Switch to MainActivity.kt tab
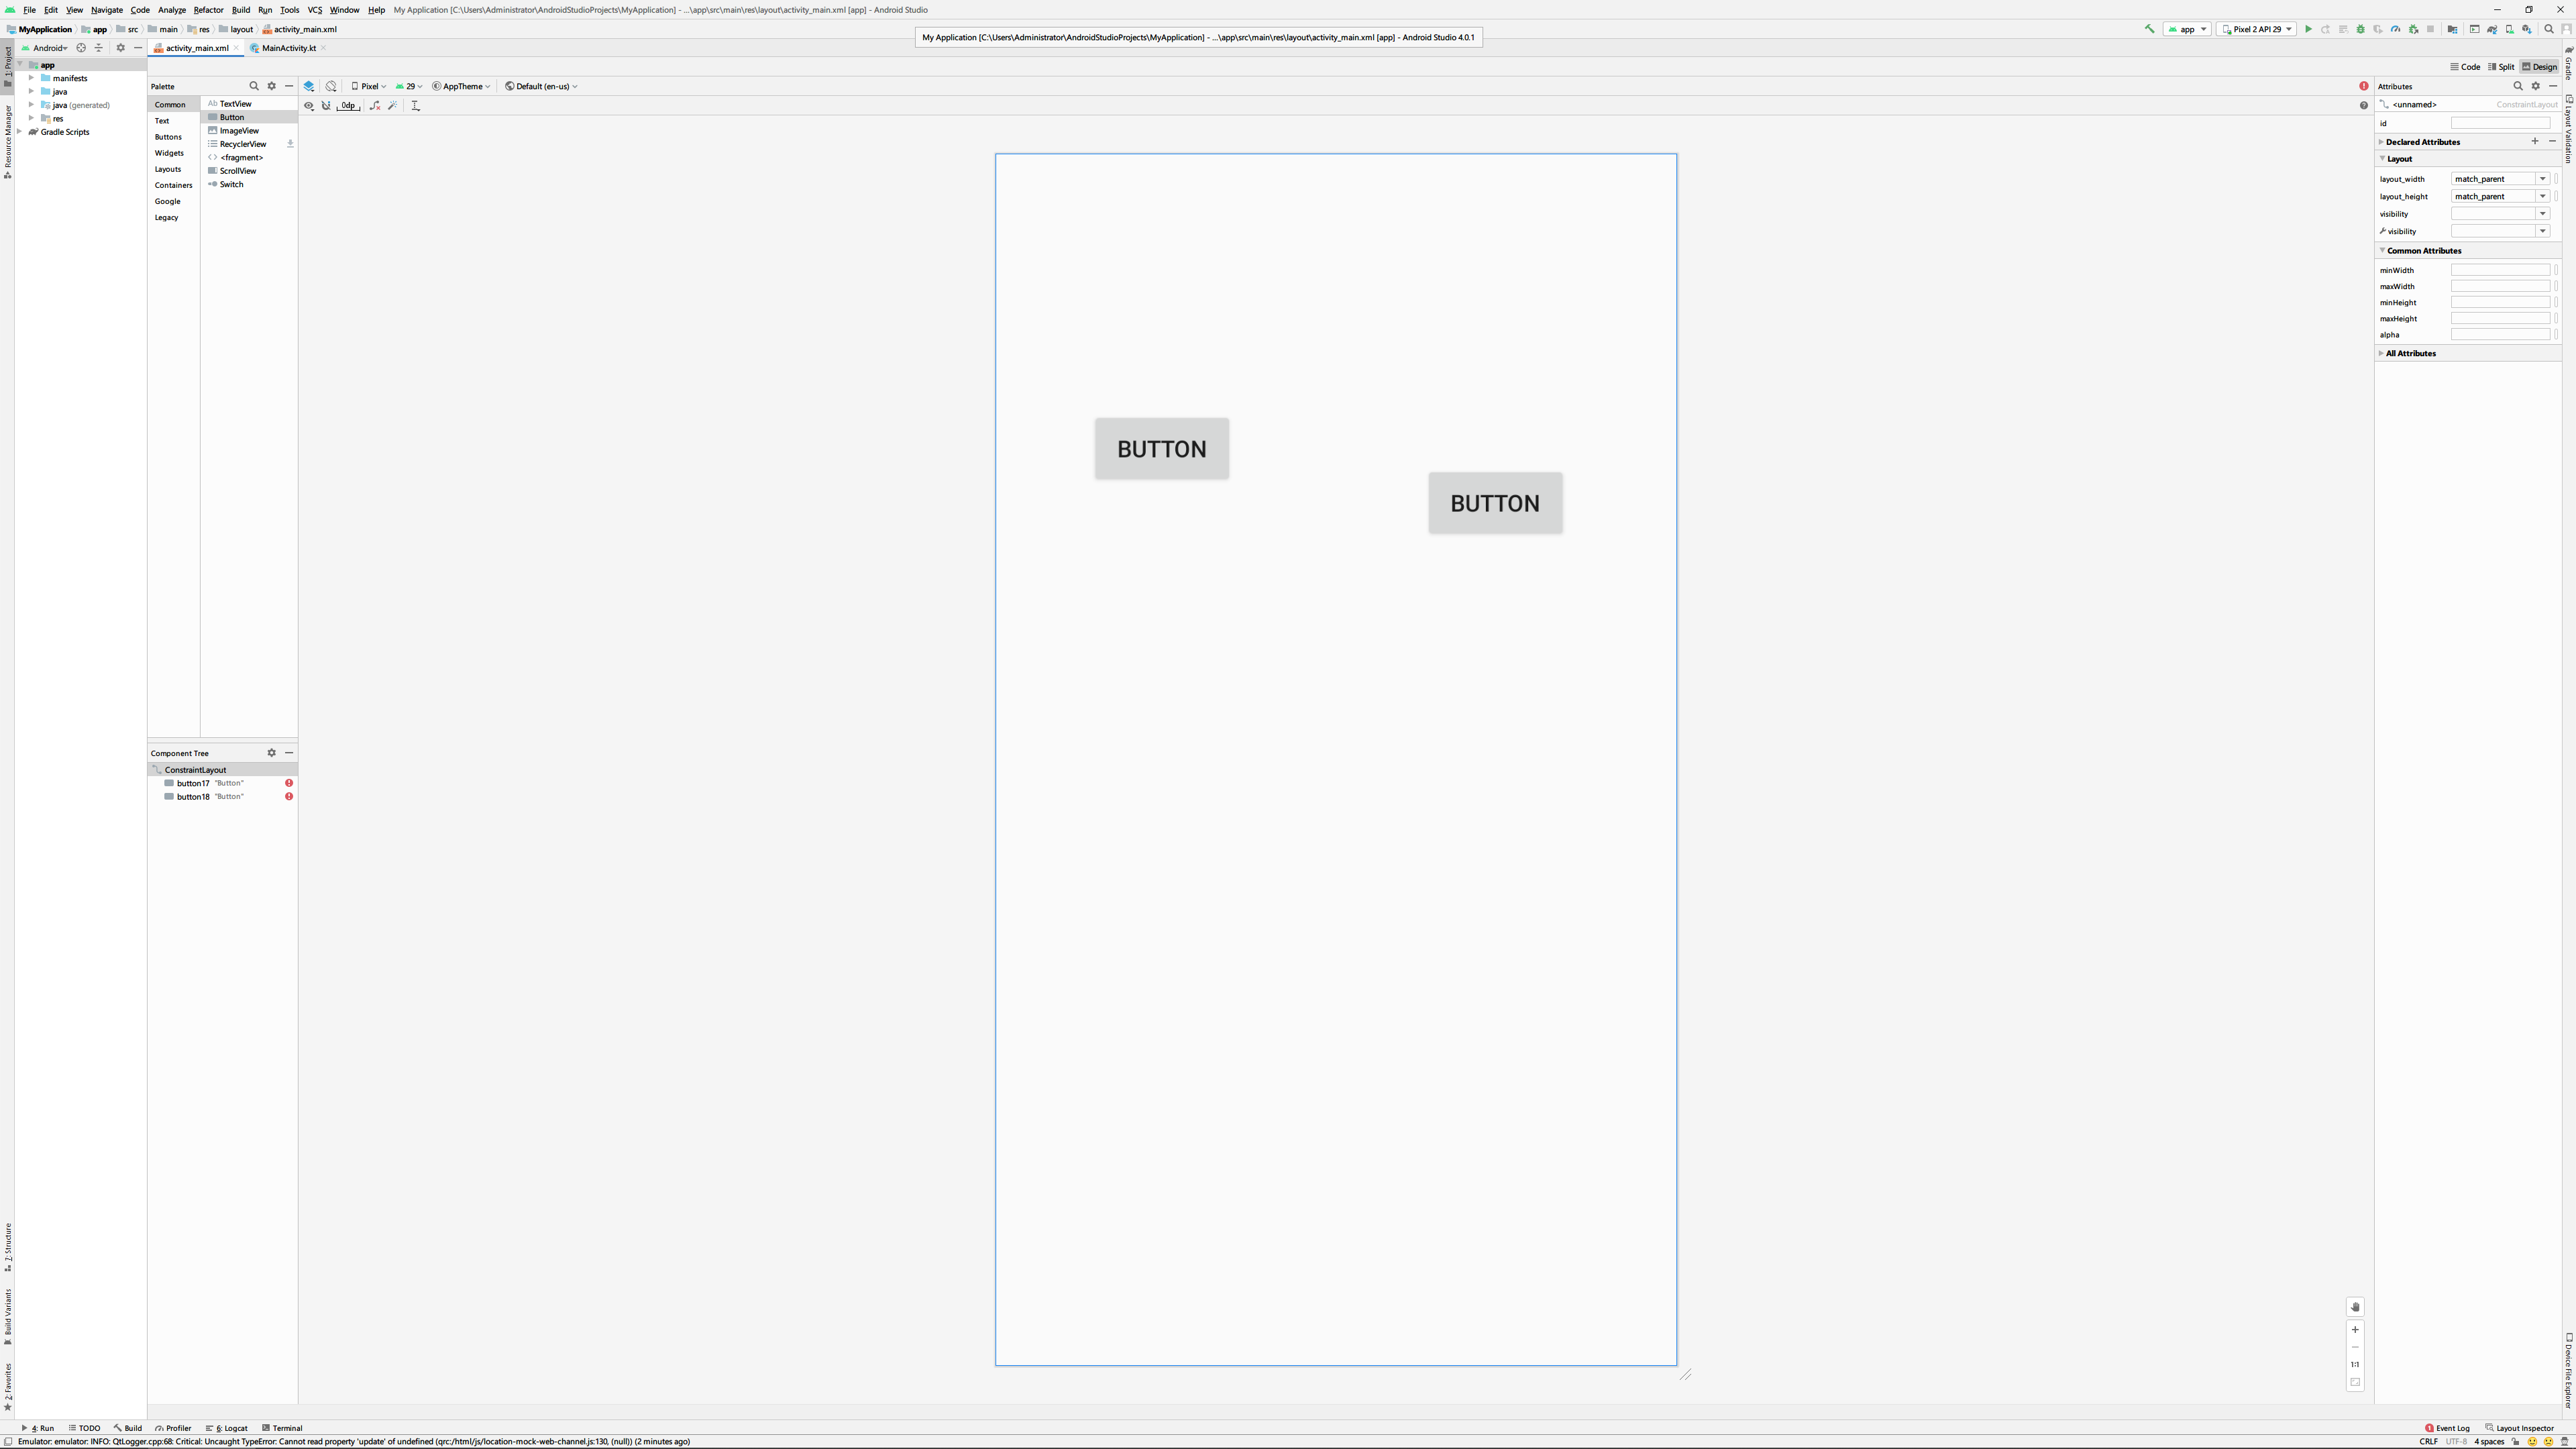The image size is (2576, 1449). (288, 48)
